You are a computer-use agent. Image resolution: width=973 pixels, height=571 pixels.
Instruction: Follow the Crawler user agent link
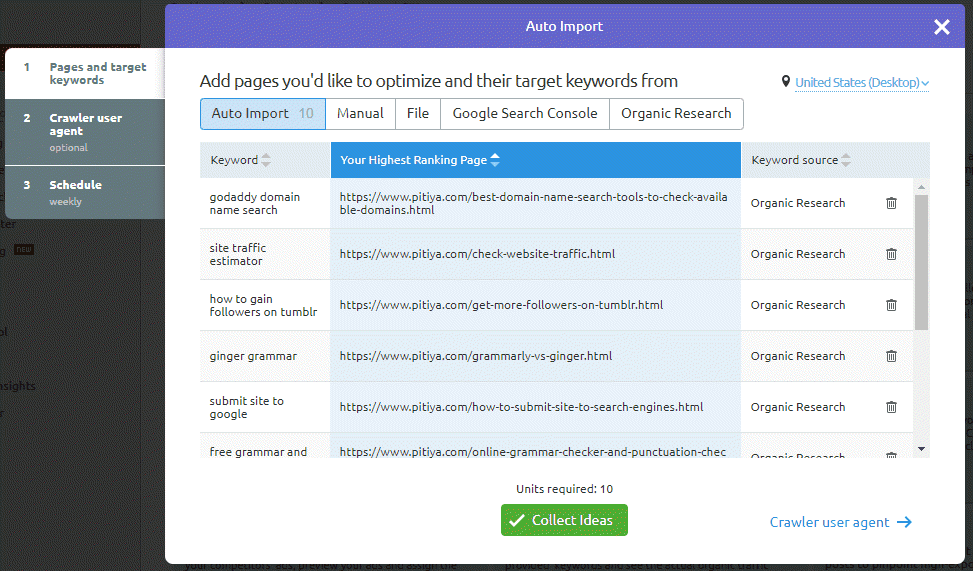pos(840,522)
